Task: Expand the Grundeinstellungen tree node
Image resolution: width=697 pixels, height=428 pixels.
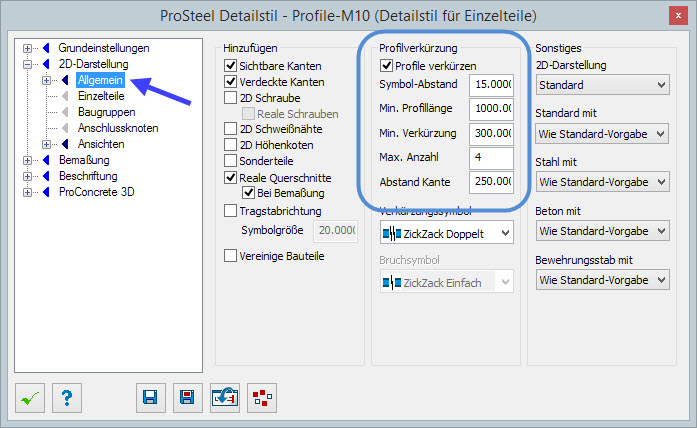Action: (x=28, y=48)
